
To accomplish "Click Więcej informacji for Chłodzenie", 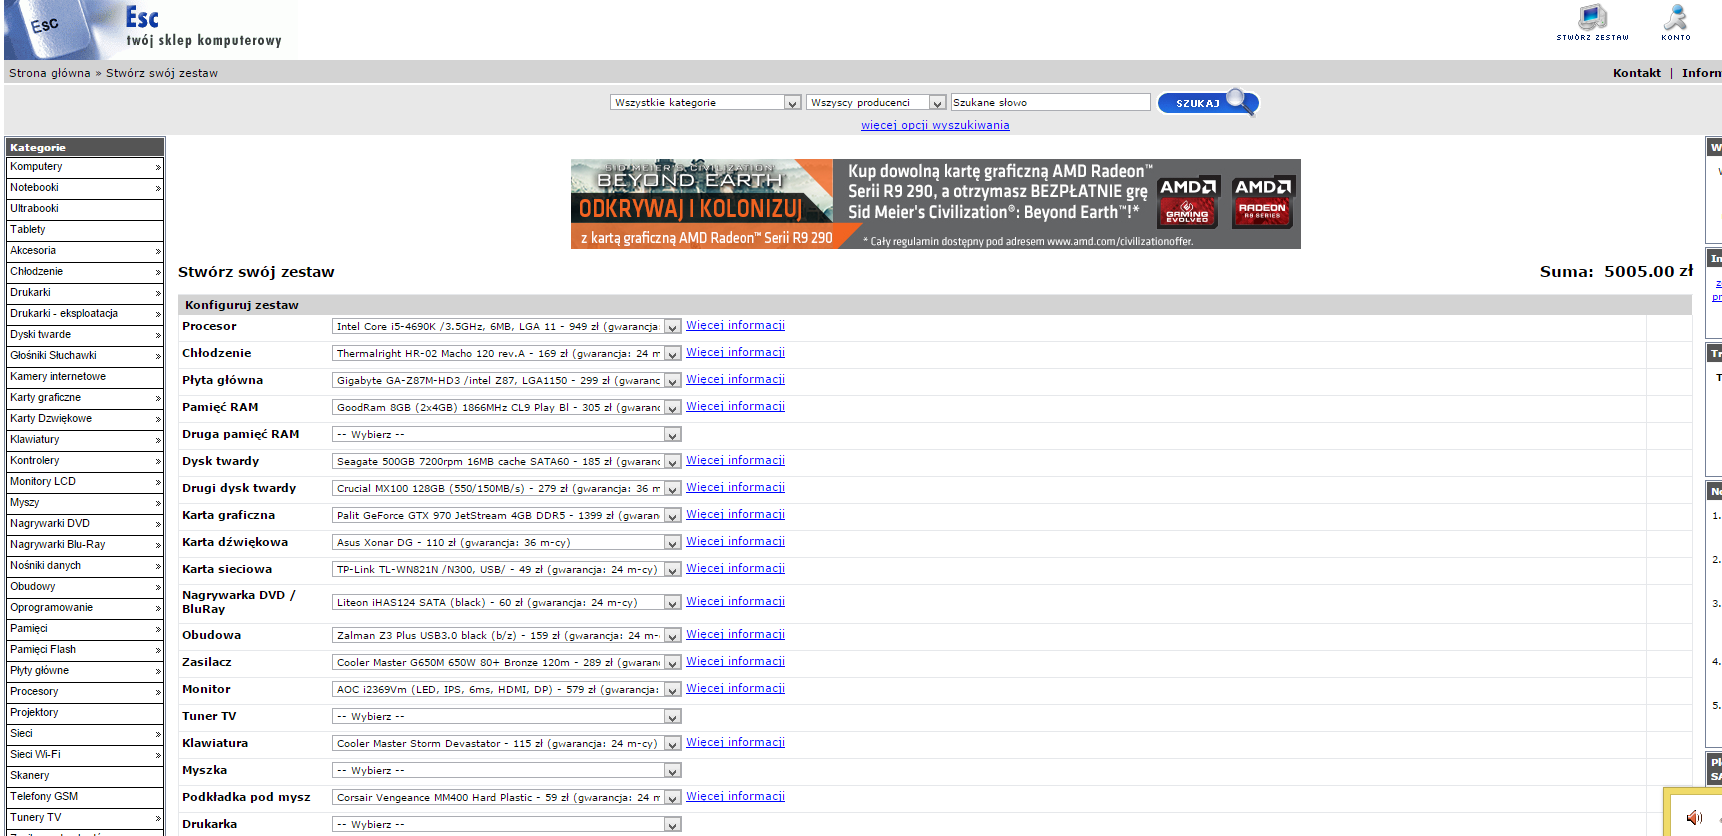I will click(735, 352).
